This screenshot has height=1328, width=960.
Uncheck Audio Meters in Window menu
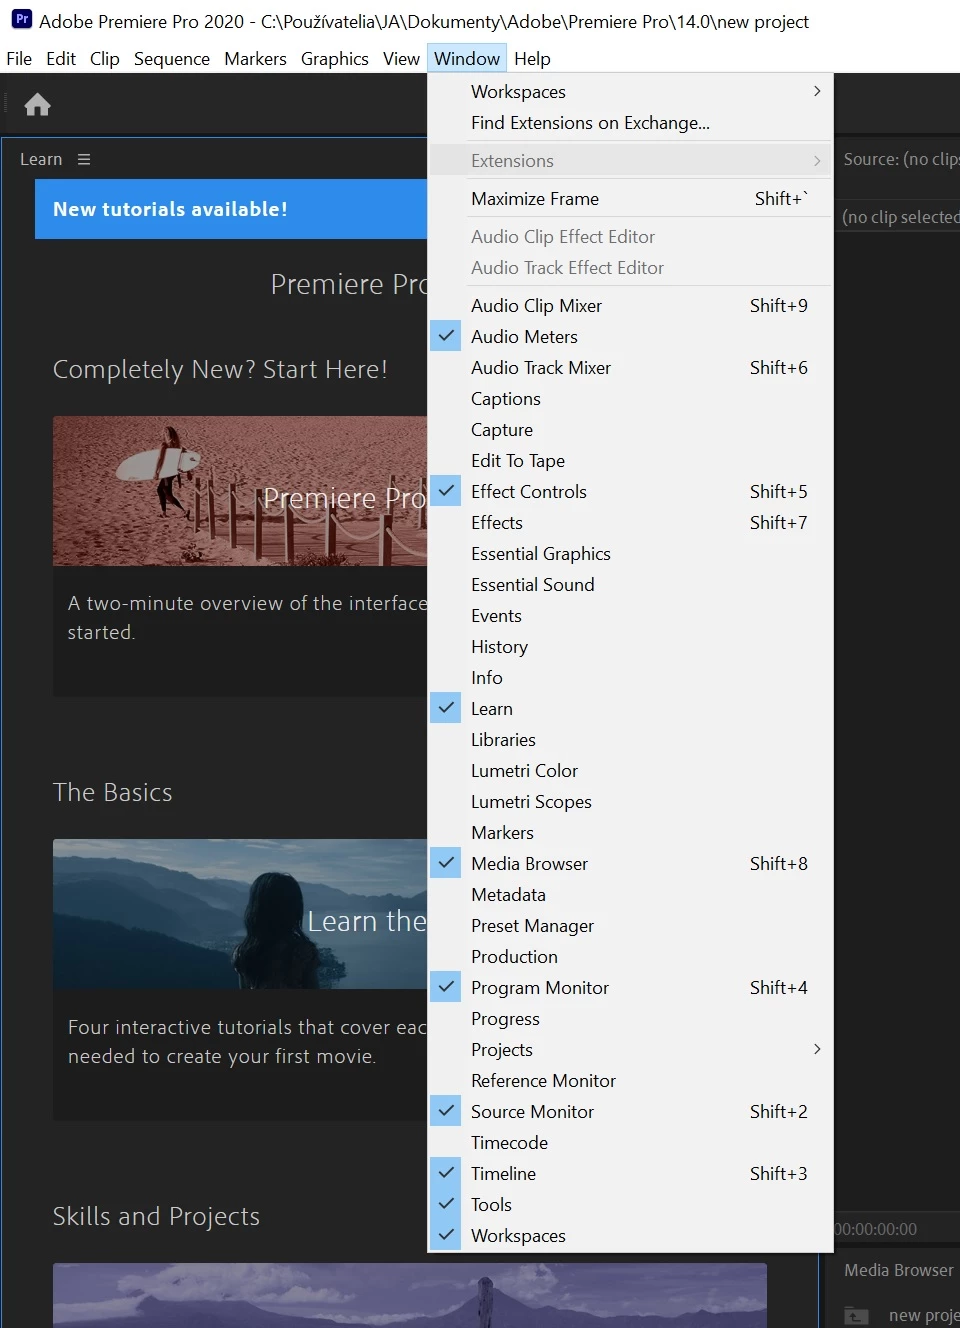point(630,337)
